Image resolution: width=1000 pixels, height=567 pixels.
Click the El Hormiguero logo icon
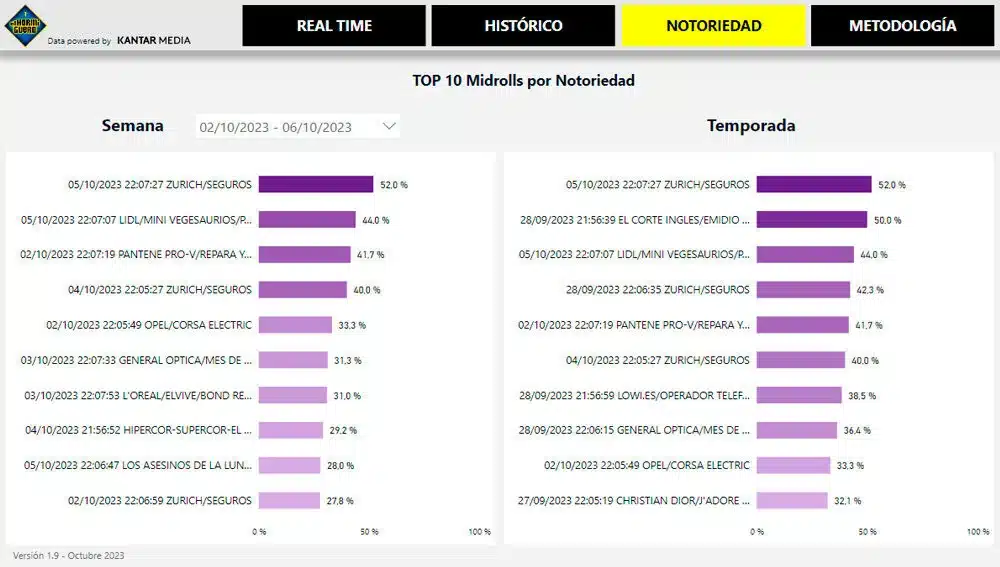click(26, 26)
